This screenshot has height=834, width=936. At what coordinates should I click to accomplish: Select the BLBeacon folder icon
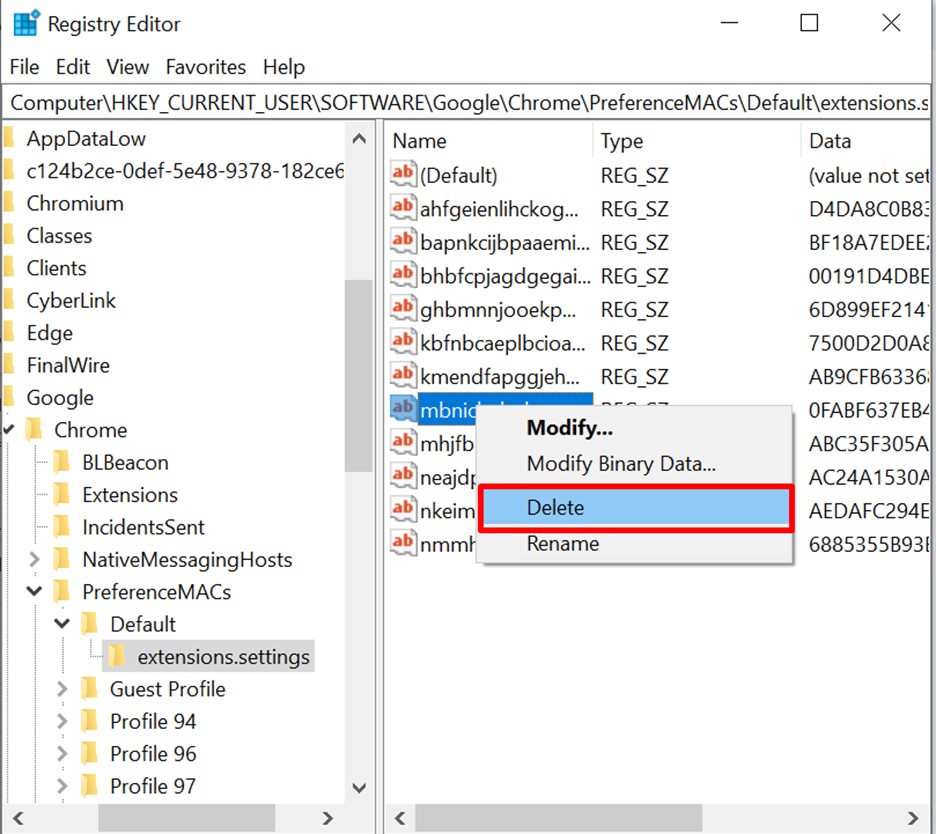click(x=62, y=462)
